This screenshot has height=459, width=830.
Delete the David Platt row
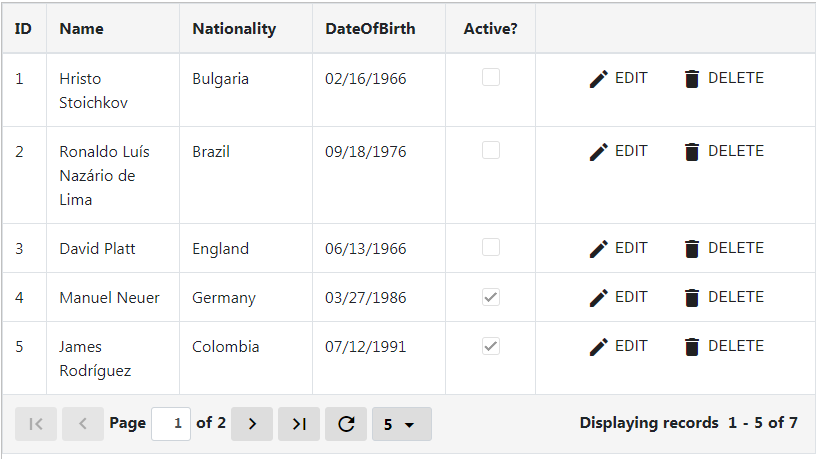(724, 248)
